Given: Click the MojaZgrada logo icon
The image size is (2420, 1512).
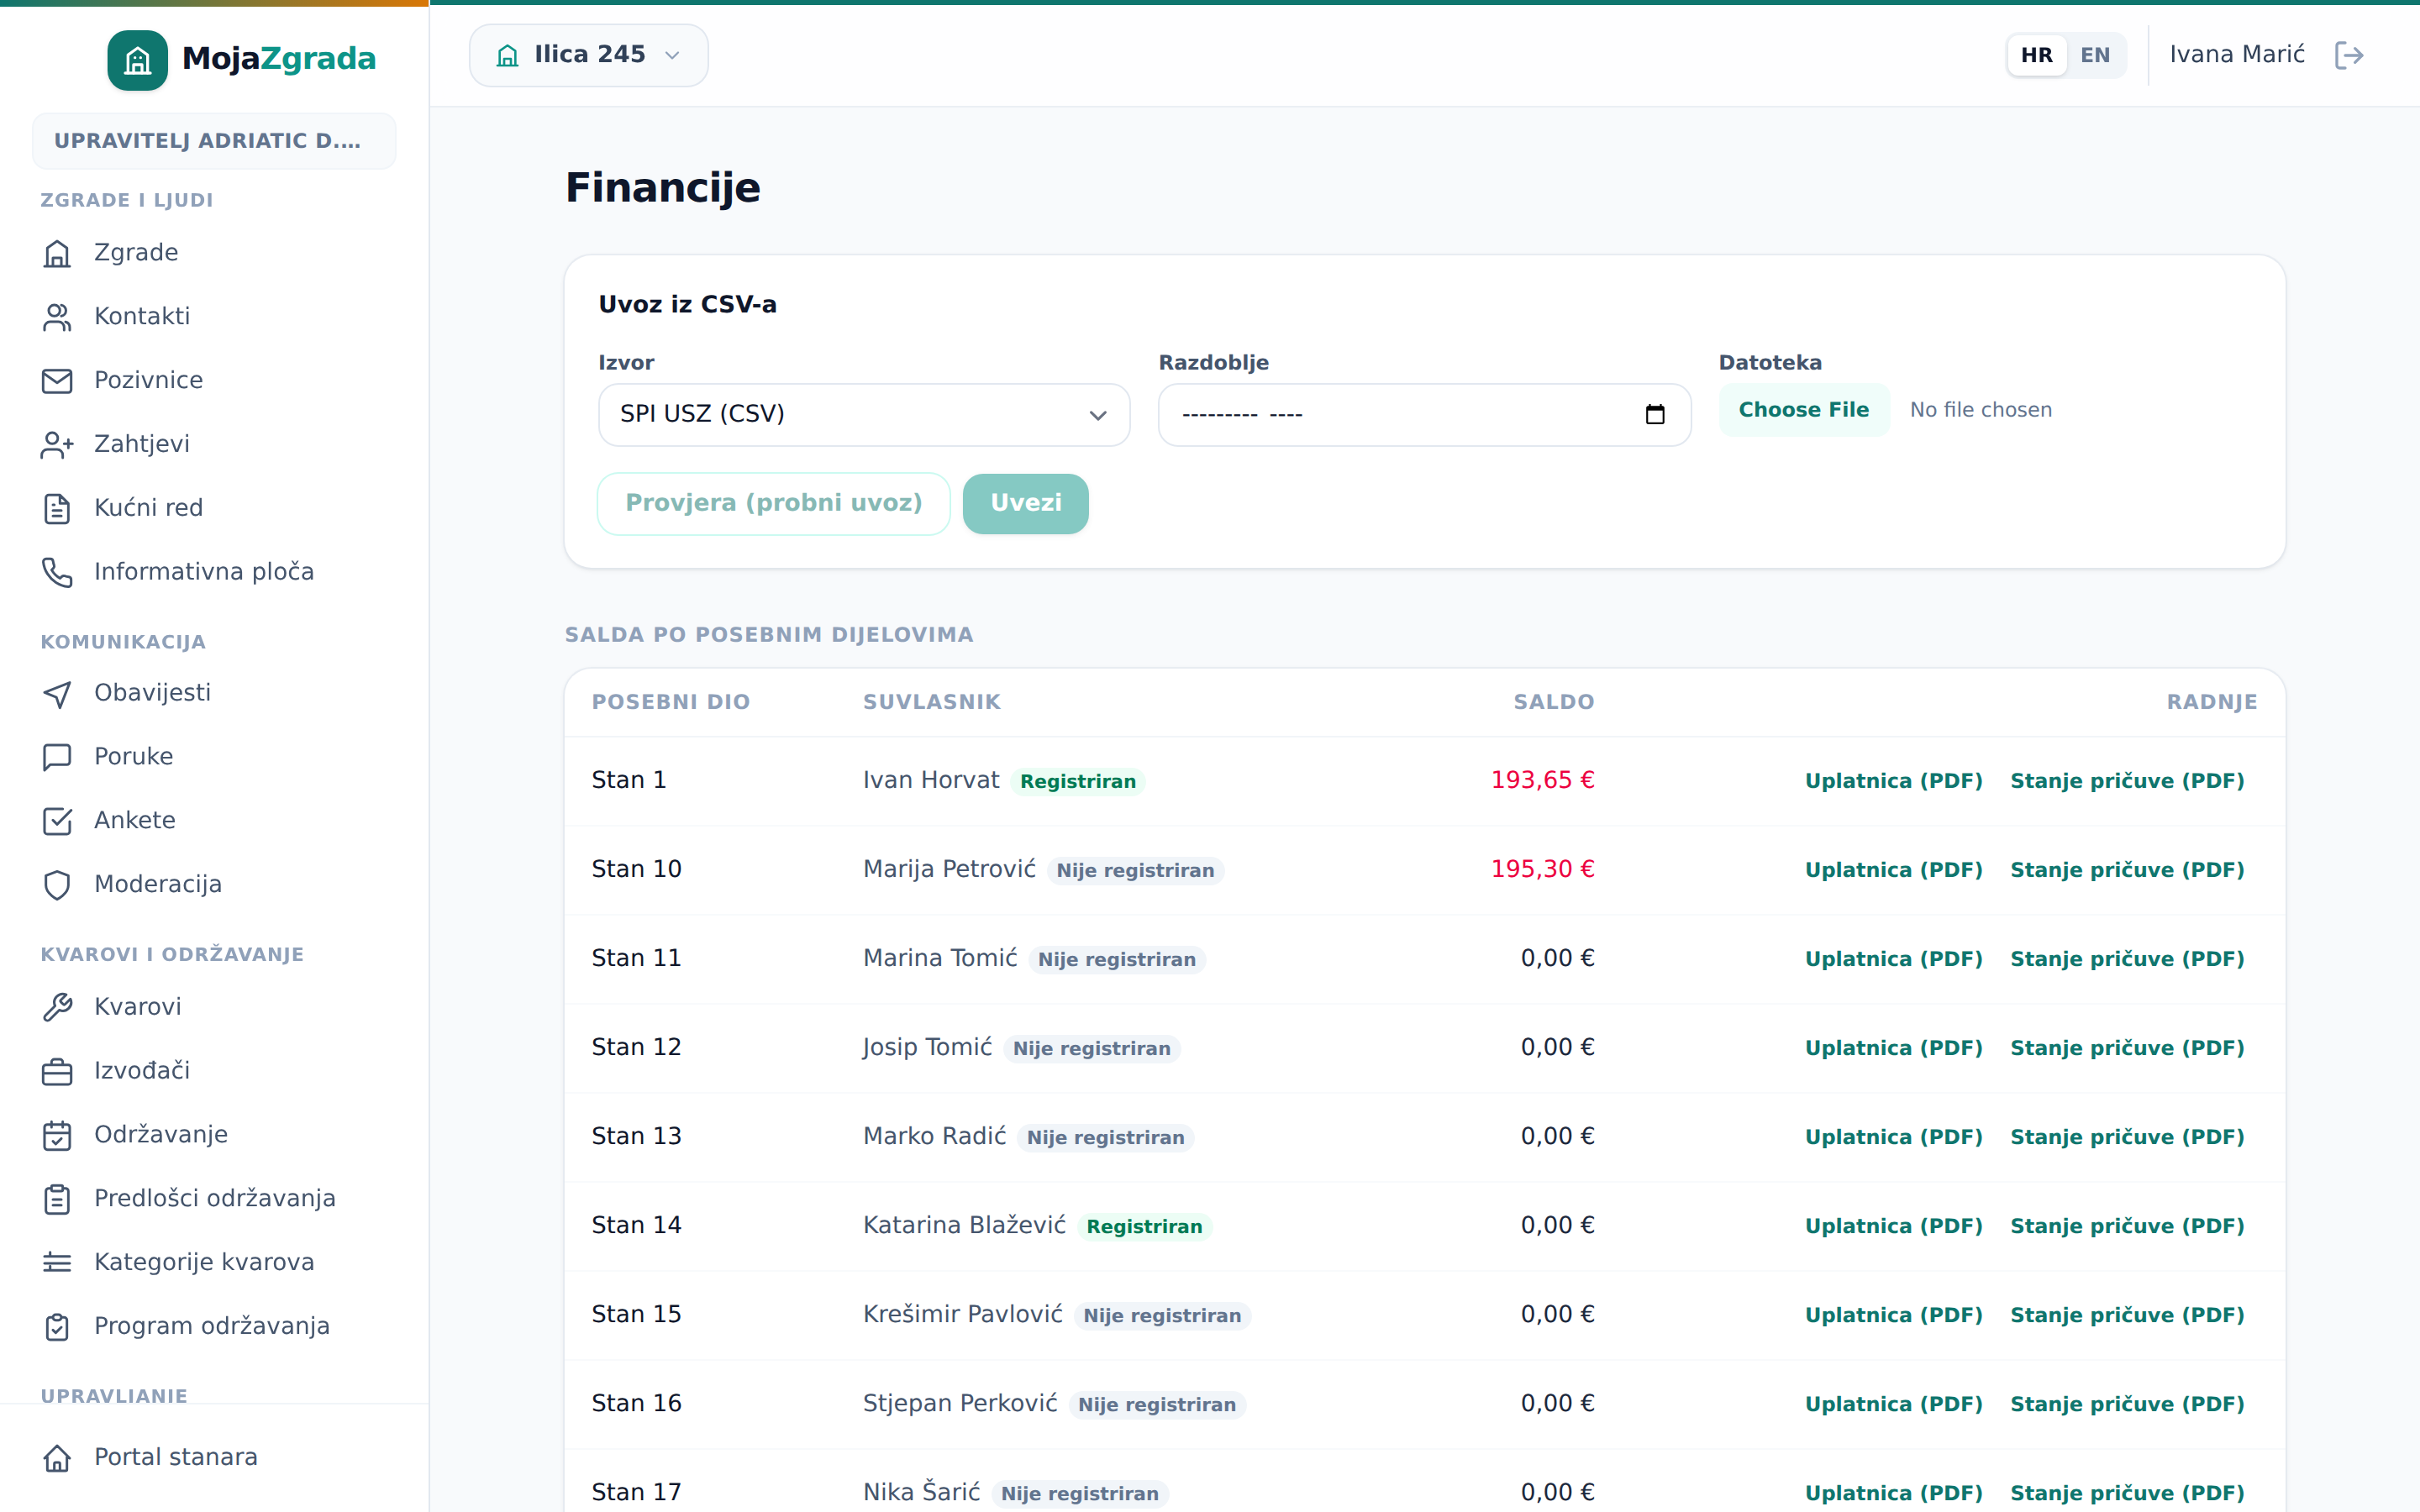Looking at the screenshot, I should [x=137, y=60].
